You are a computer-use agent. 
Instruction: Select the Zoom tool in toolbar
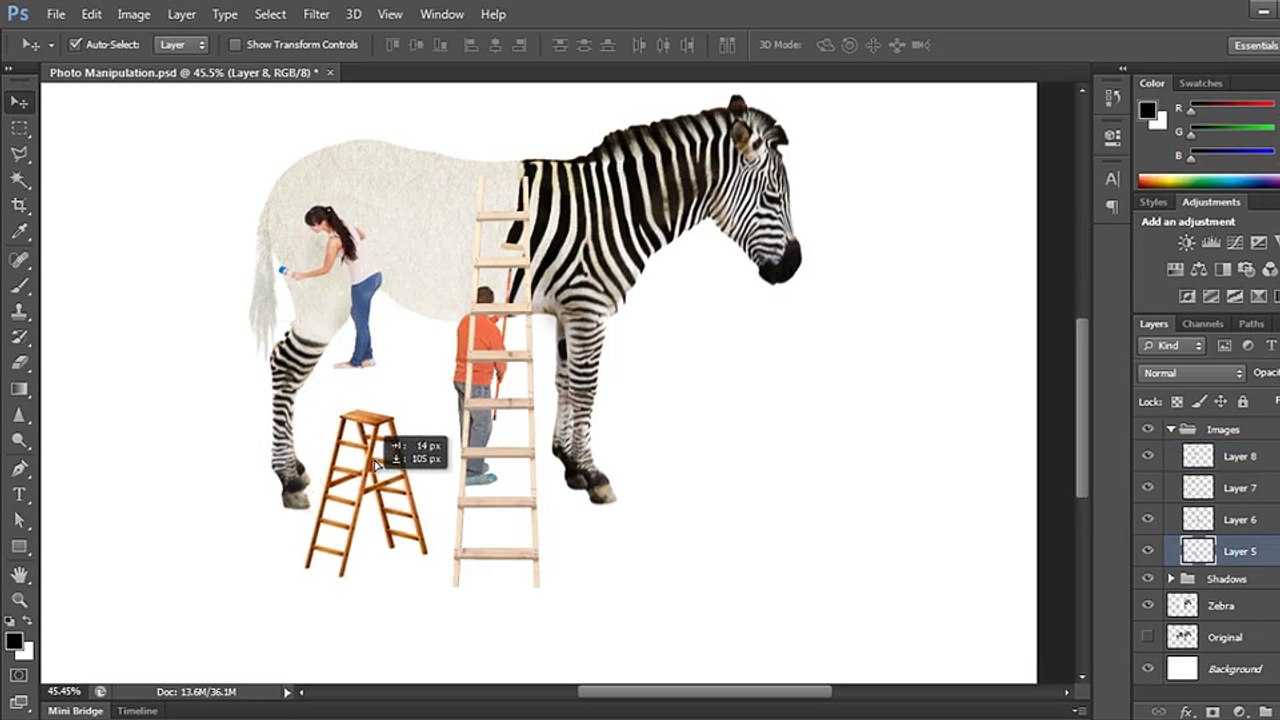(x=19, y=600)
